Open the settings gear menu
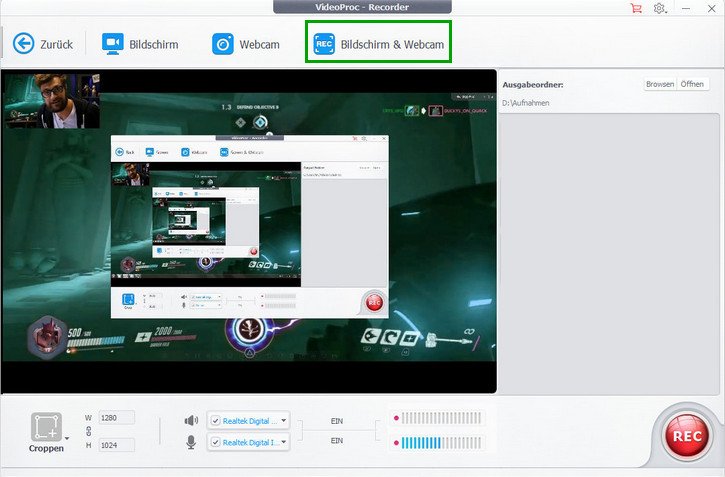Image resolution: width=725 pixels, height=477 pixels. 660,8
